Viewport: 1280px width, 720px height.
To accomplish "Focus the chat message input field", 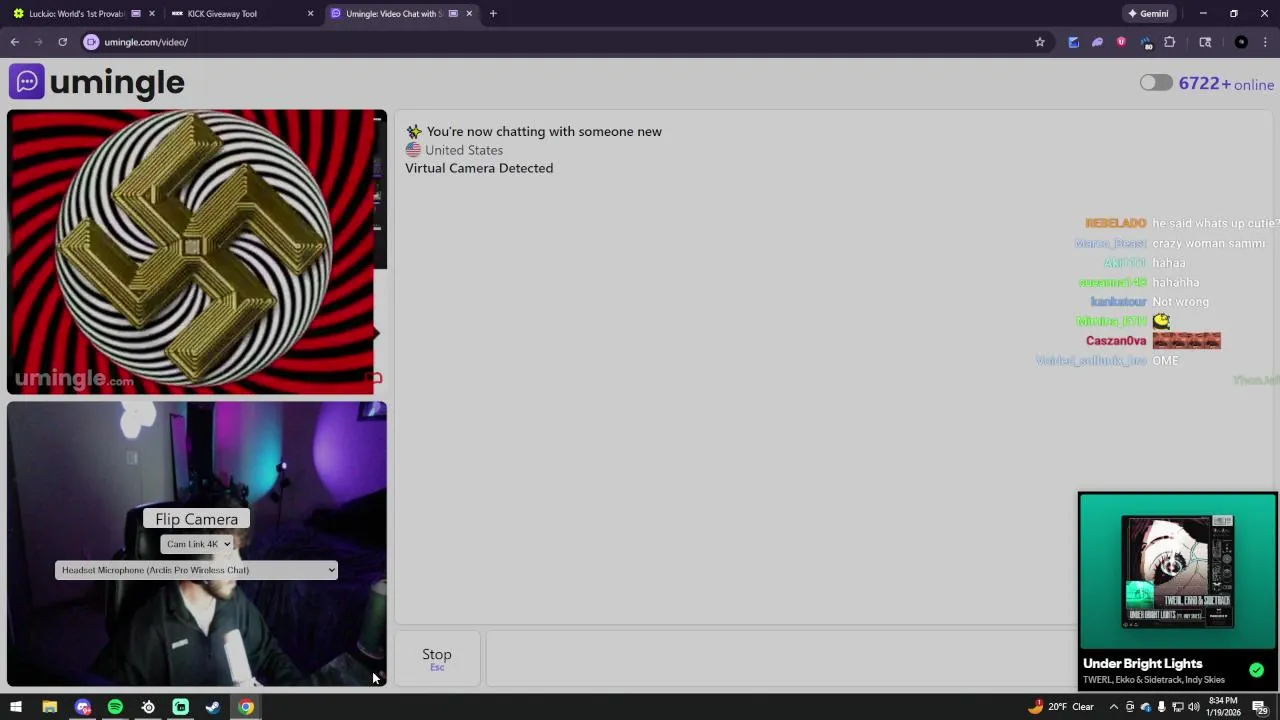I will pos(780,658).
